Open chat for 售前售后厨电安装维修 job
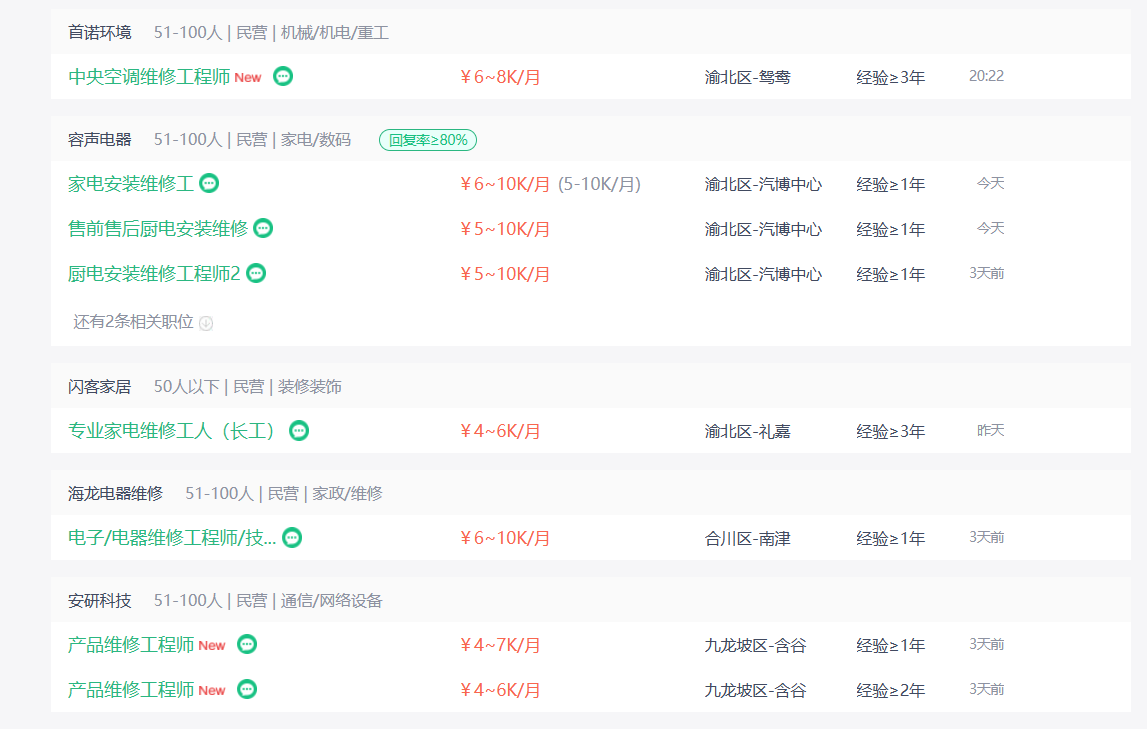 [263, 228]
